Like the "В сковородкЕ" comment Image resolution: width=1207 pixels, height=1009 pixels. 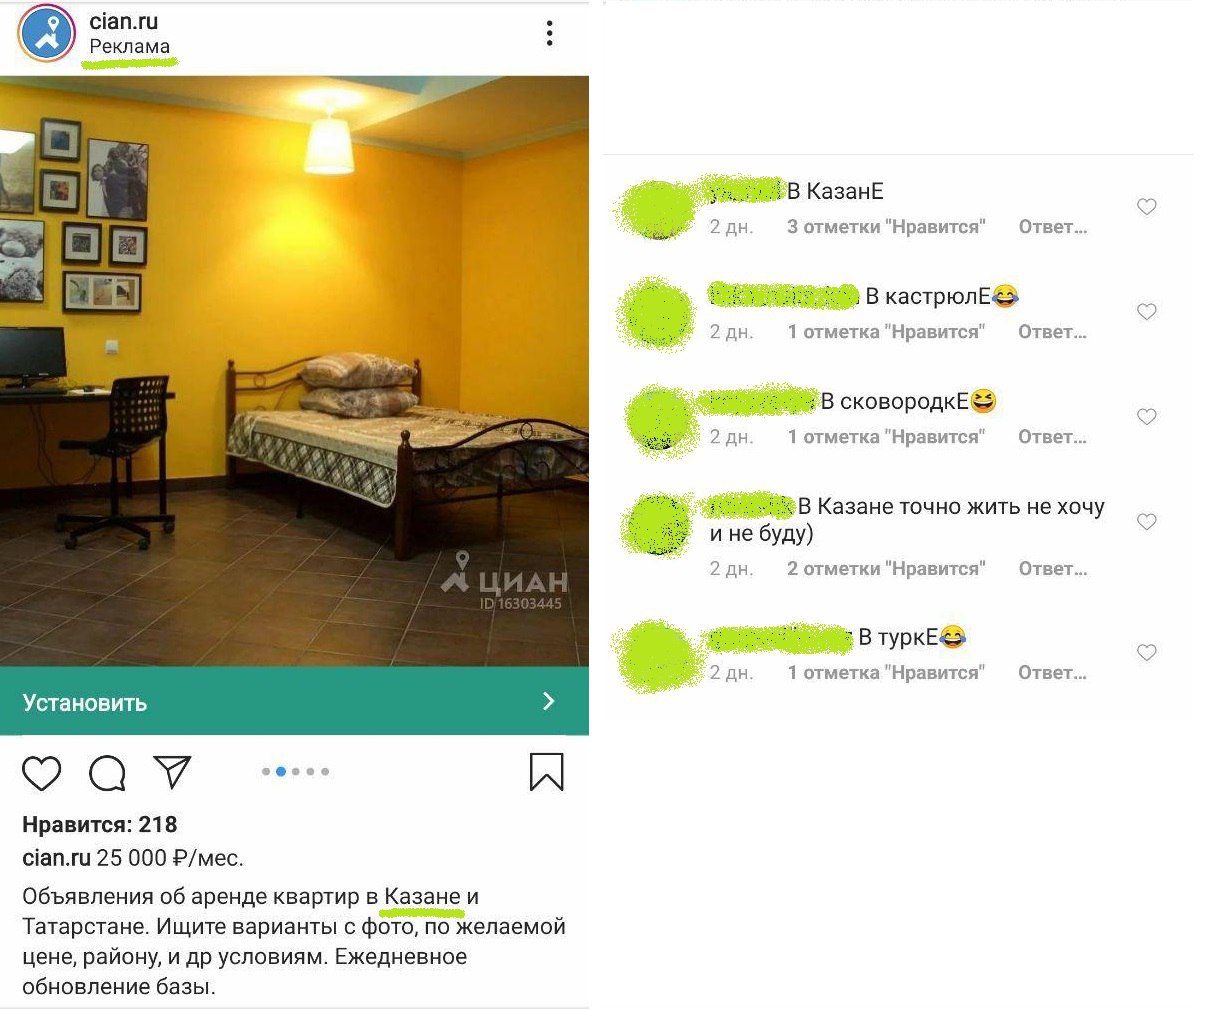[1147, 417]
